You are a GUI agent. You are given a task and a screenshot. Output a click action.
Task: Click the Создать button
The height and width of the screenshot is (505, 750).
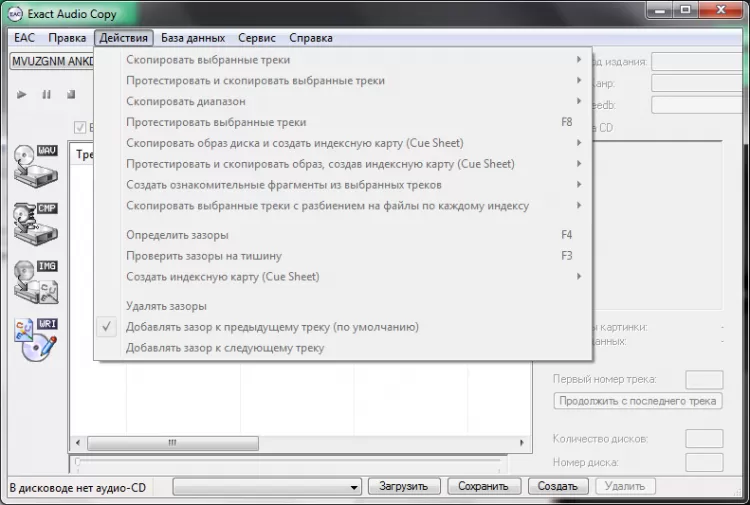558,486
